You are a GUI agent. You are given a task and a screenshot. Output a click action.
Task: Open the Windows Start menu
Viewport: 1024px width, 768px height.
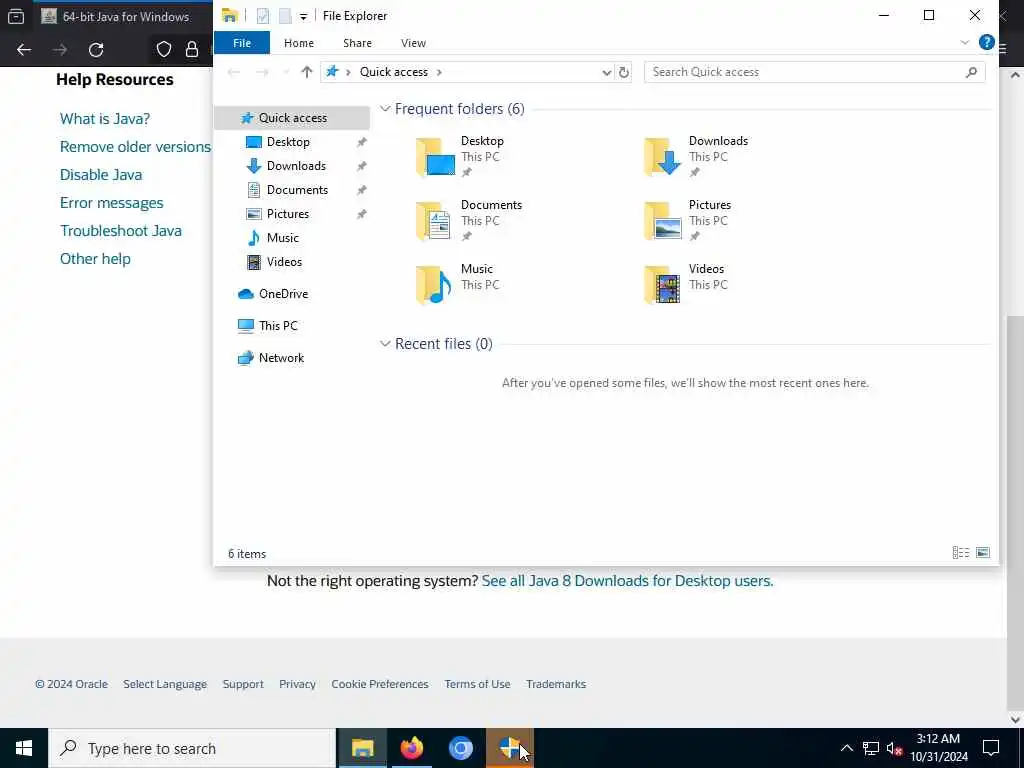point(24,748)
